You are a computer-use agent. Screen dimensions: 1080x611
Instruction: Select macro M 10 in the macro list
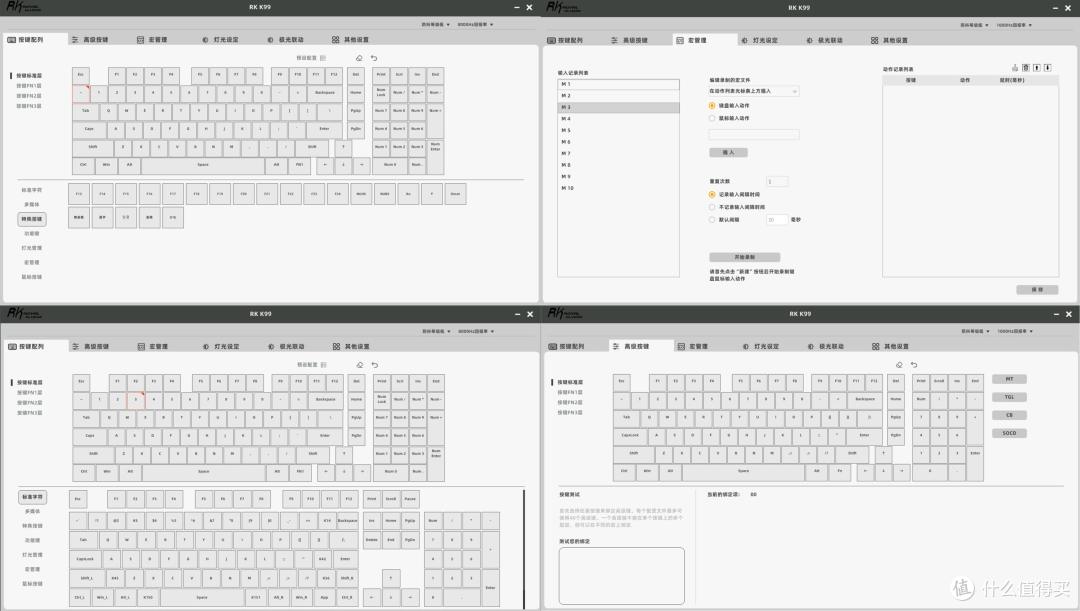point(619,188)
